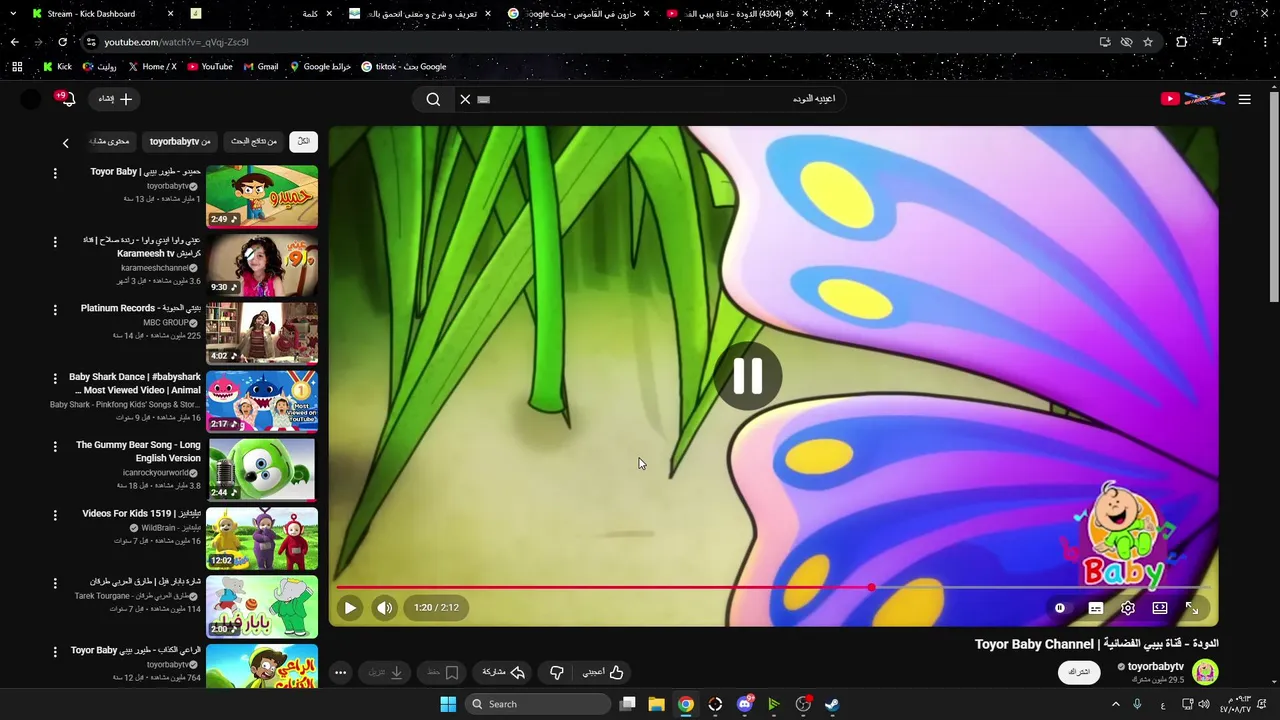The image size is (1280, 720).
Task: Open a new browser tab with plus
Action: point(829,14)
